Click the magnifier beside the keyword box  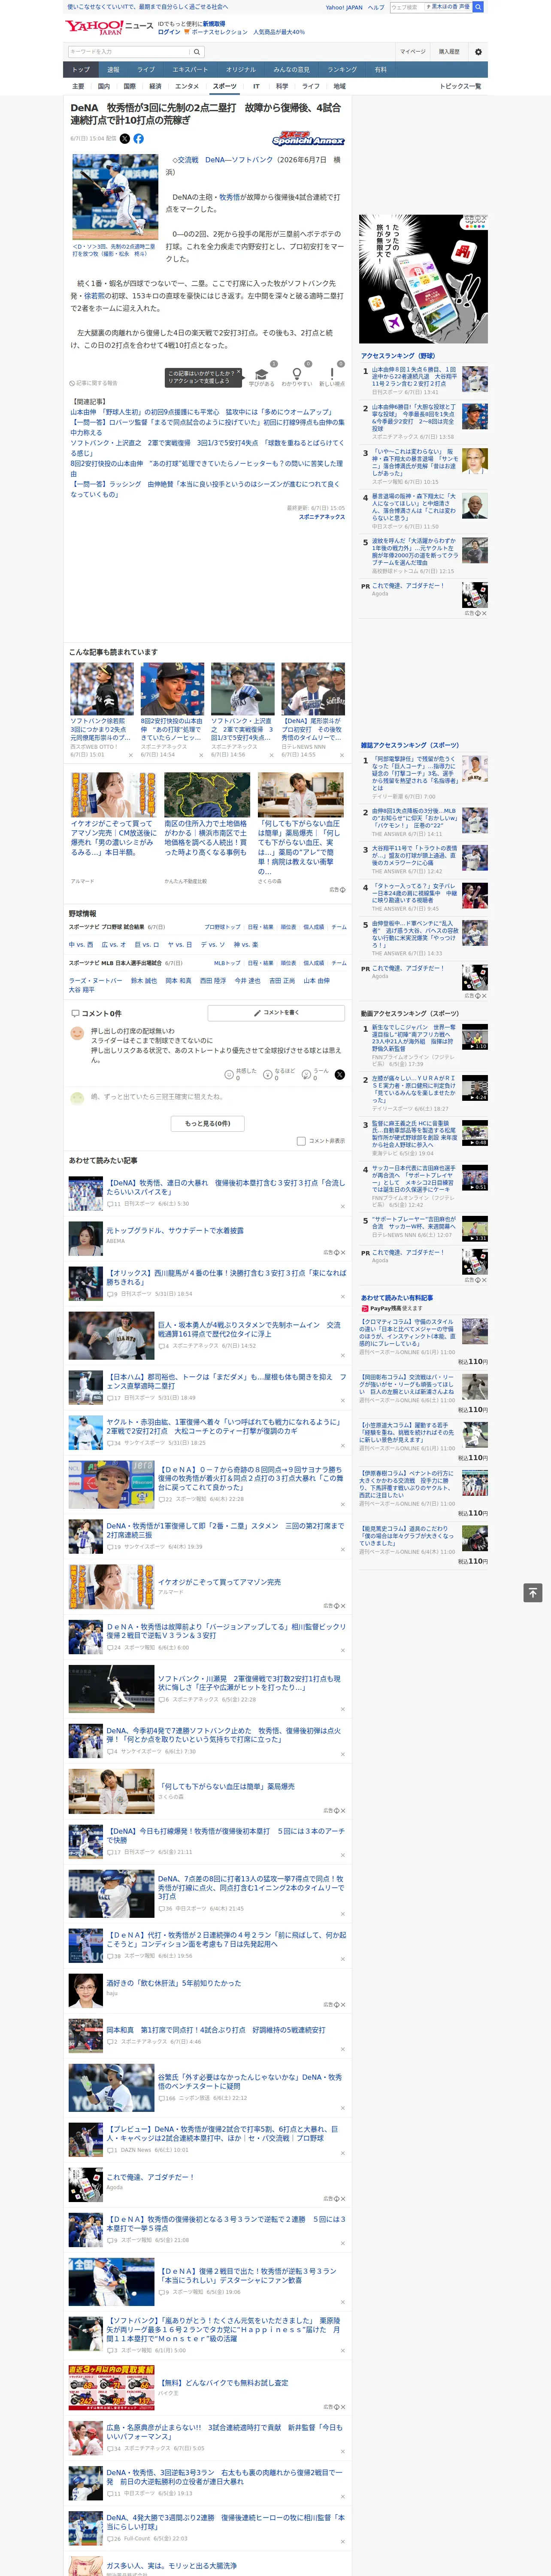[197, 52]
